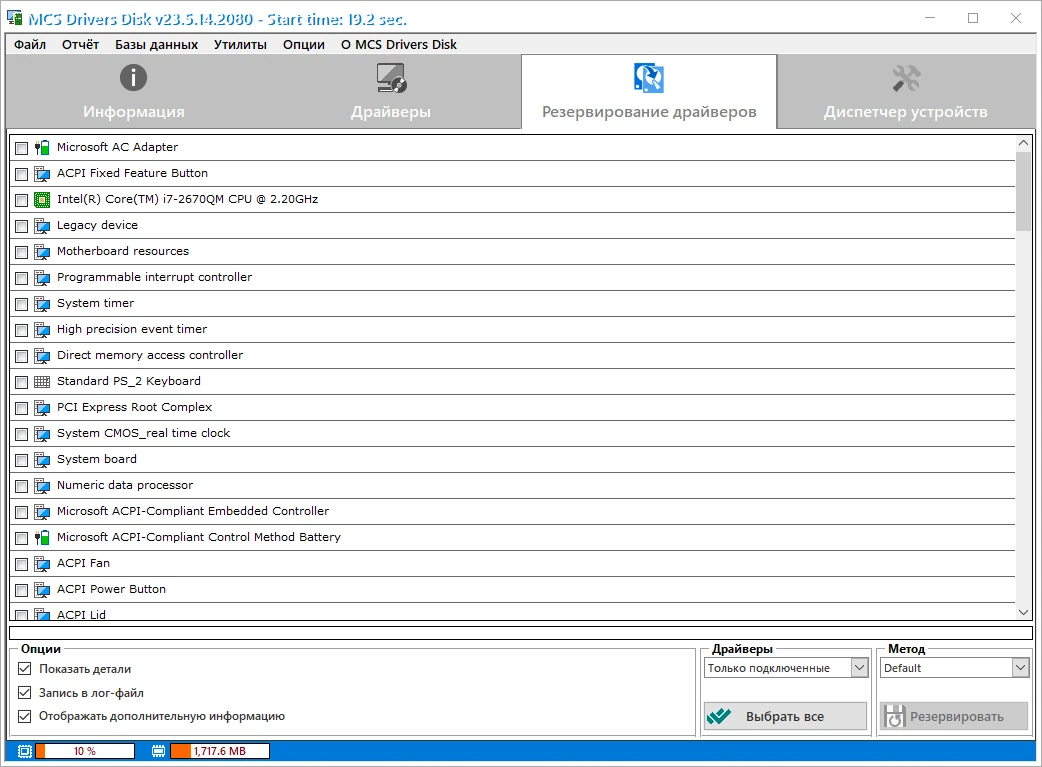Screen dimensions: 1042x767
Task: Select the Legacy device row text
Action: coord(97,225)
